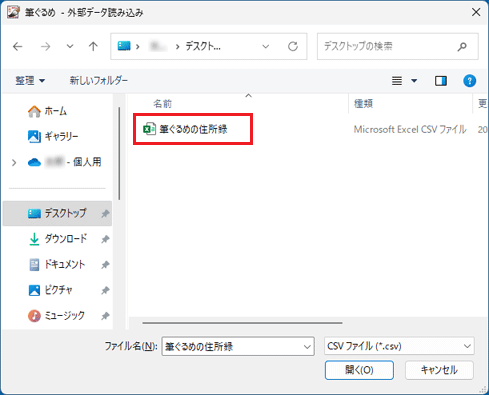Select デスクト... in the address path
The width and height of the screenshot is (489, 395).
coord(203,46)
